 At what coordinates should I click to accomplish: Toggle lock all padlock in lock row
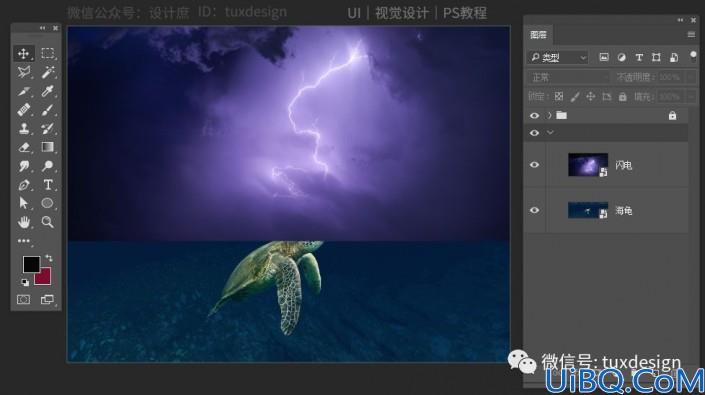coord(623,97)
